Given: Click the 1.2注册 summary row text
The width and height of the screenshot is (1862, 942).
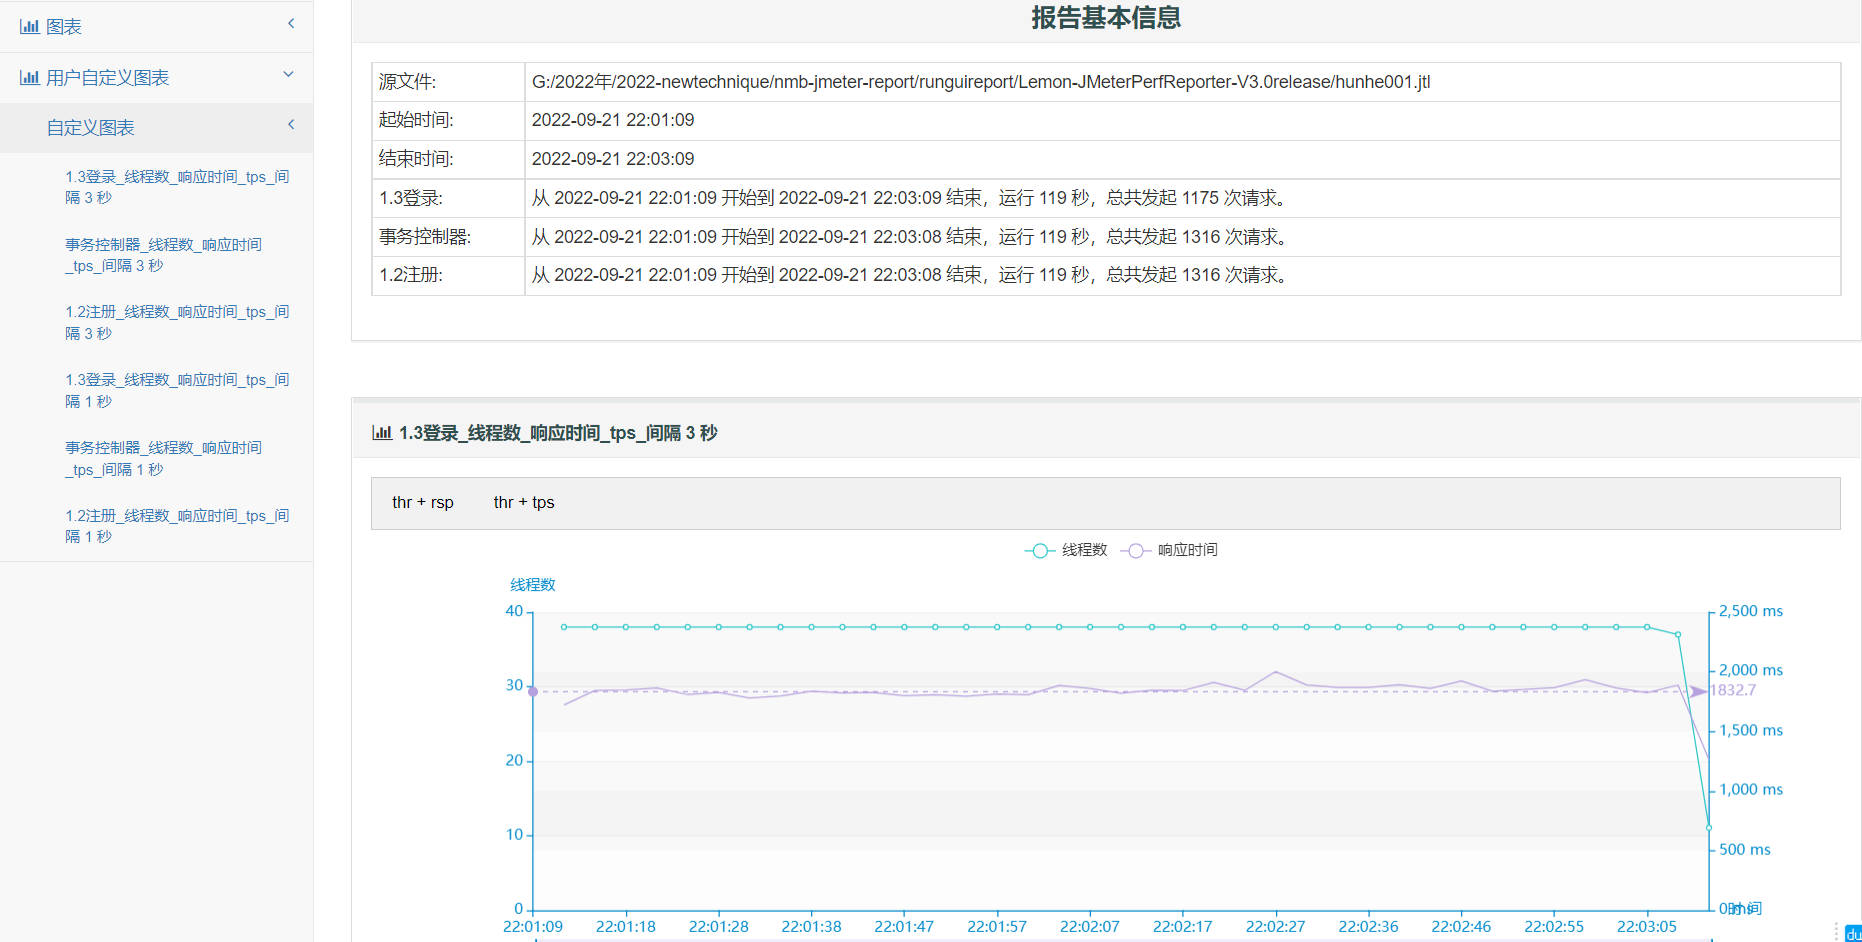Looking at the screenshot, I should (909, 275).
